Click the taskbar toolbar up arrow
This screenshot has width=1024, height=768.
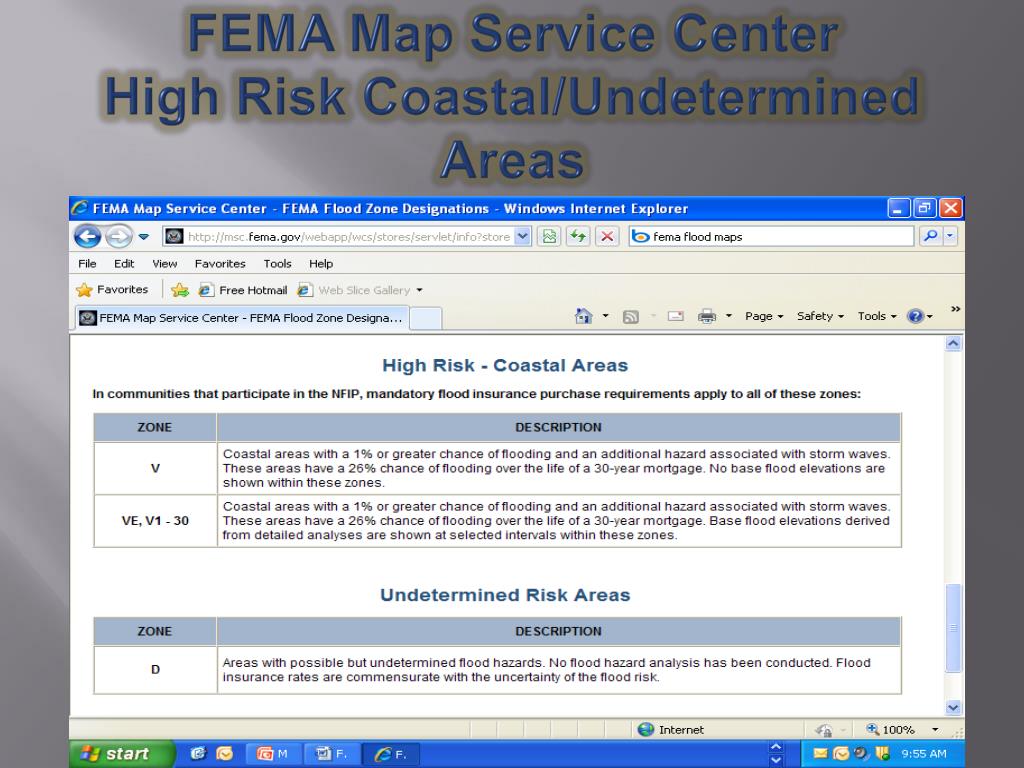pyautogui.click(x=776, y=747)
